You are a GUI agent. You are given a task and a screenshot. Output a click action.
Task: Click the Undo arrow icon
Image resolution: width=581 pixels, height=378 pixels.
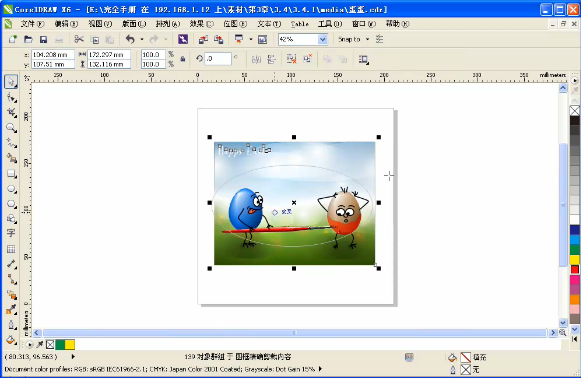click(130, 39)
